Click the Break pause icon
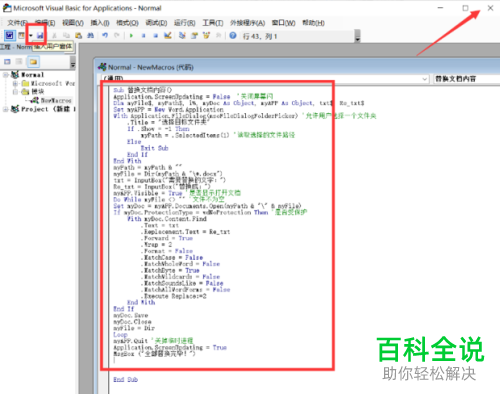This screenshot has height=394, width=500. click(143, 35)
